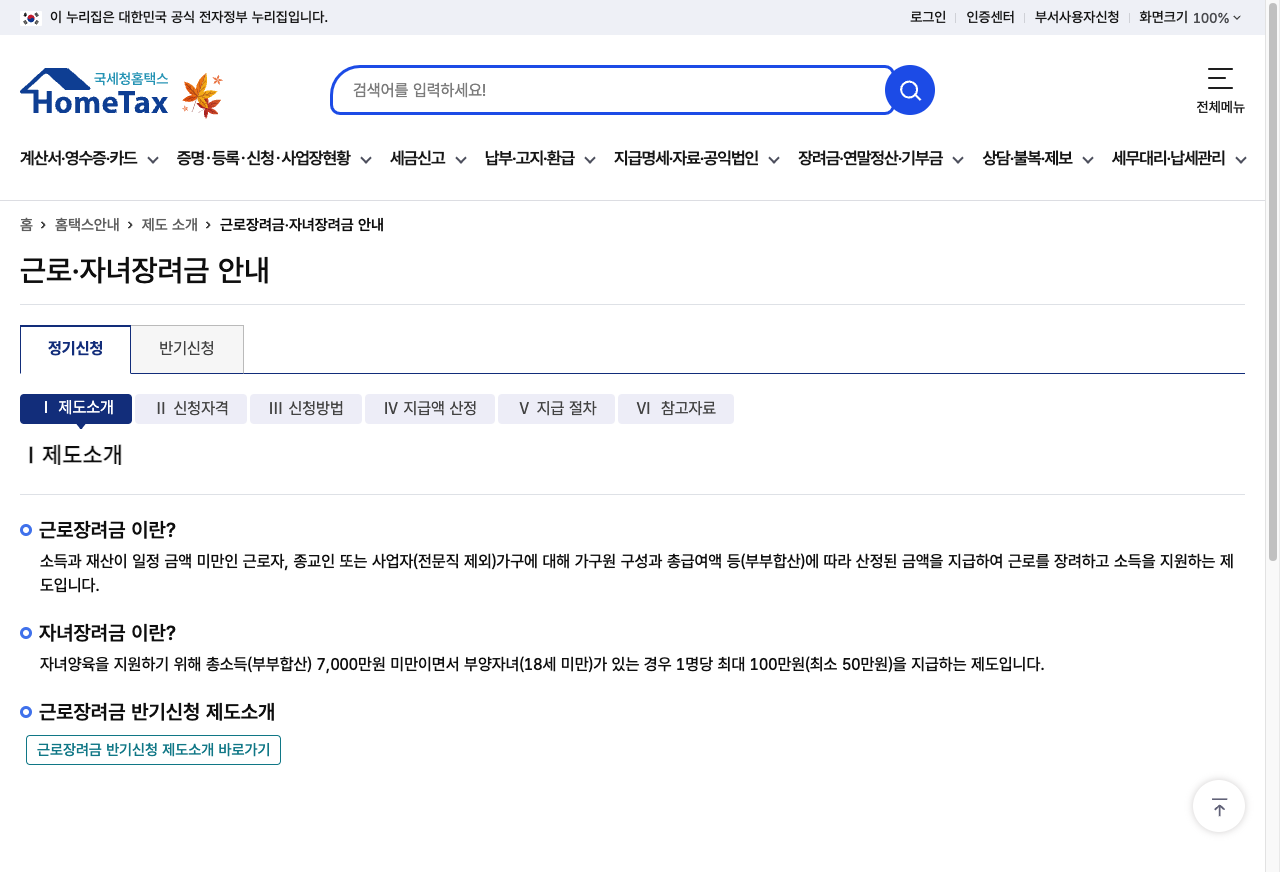Image resolution: width=1280 pixels, height=872 pixels.
Task: Open the 화면크기 100% dropdown
Action: click(x=1190, y=17)
